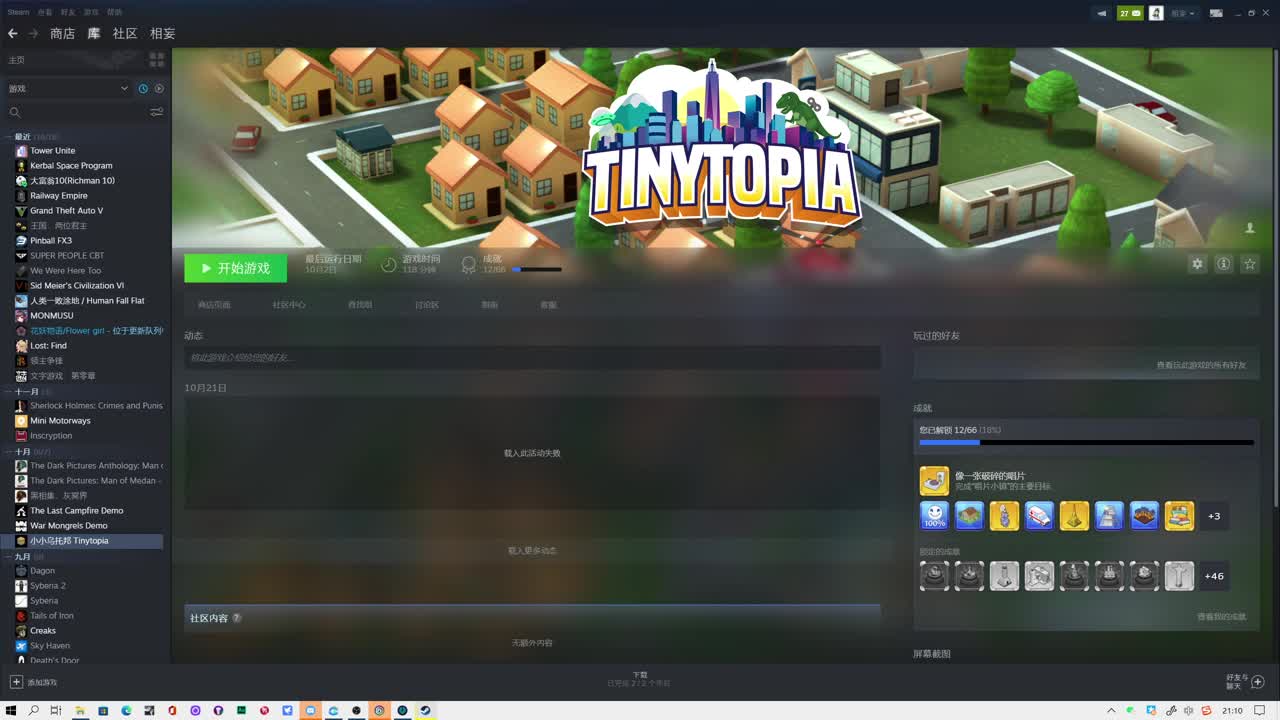
Task: Open the Steam menu
Action: click(17, 12)
